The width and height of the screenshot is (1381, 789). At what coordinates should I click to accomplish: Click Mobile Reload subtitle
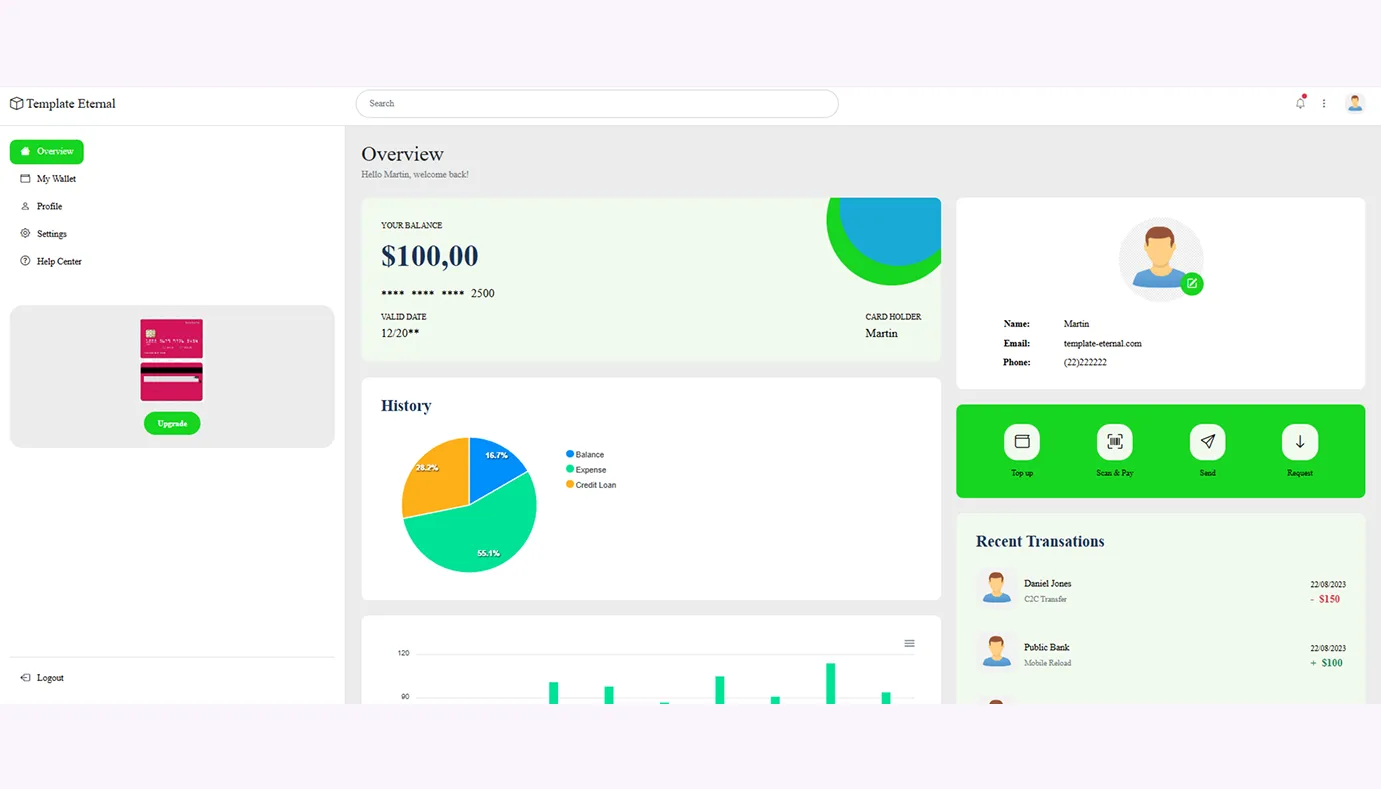[1047, 663]
